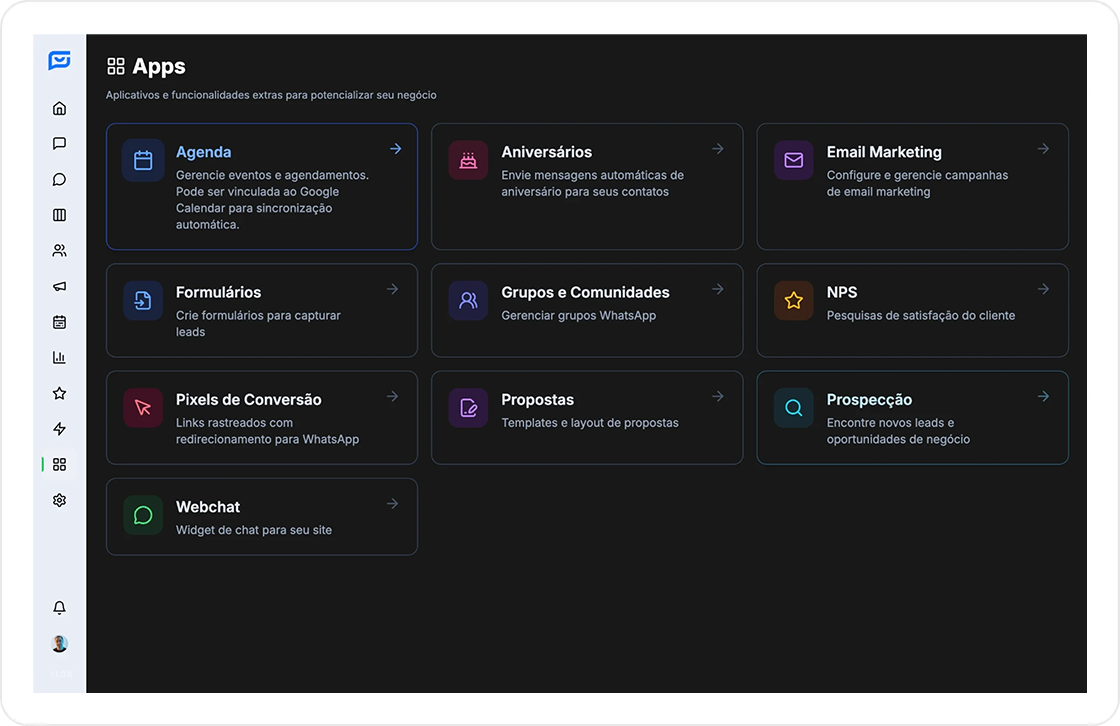Open the notifications bell icon
Screen dimensions: 1120x726
pos(59,608)
